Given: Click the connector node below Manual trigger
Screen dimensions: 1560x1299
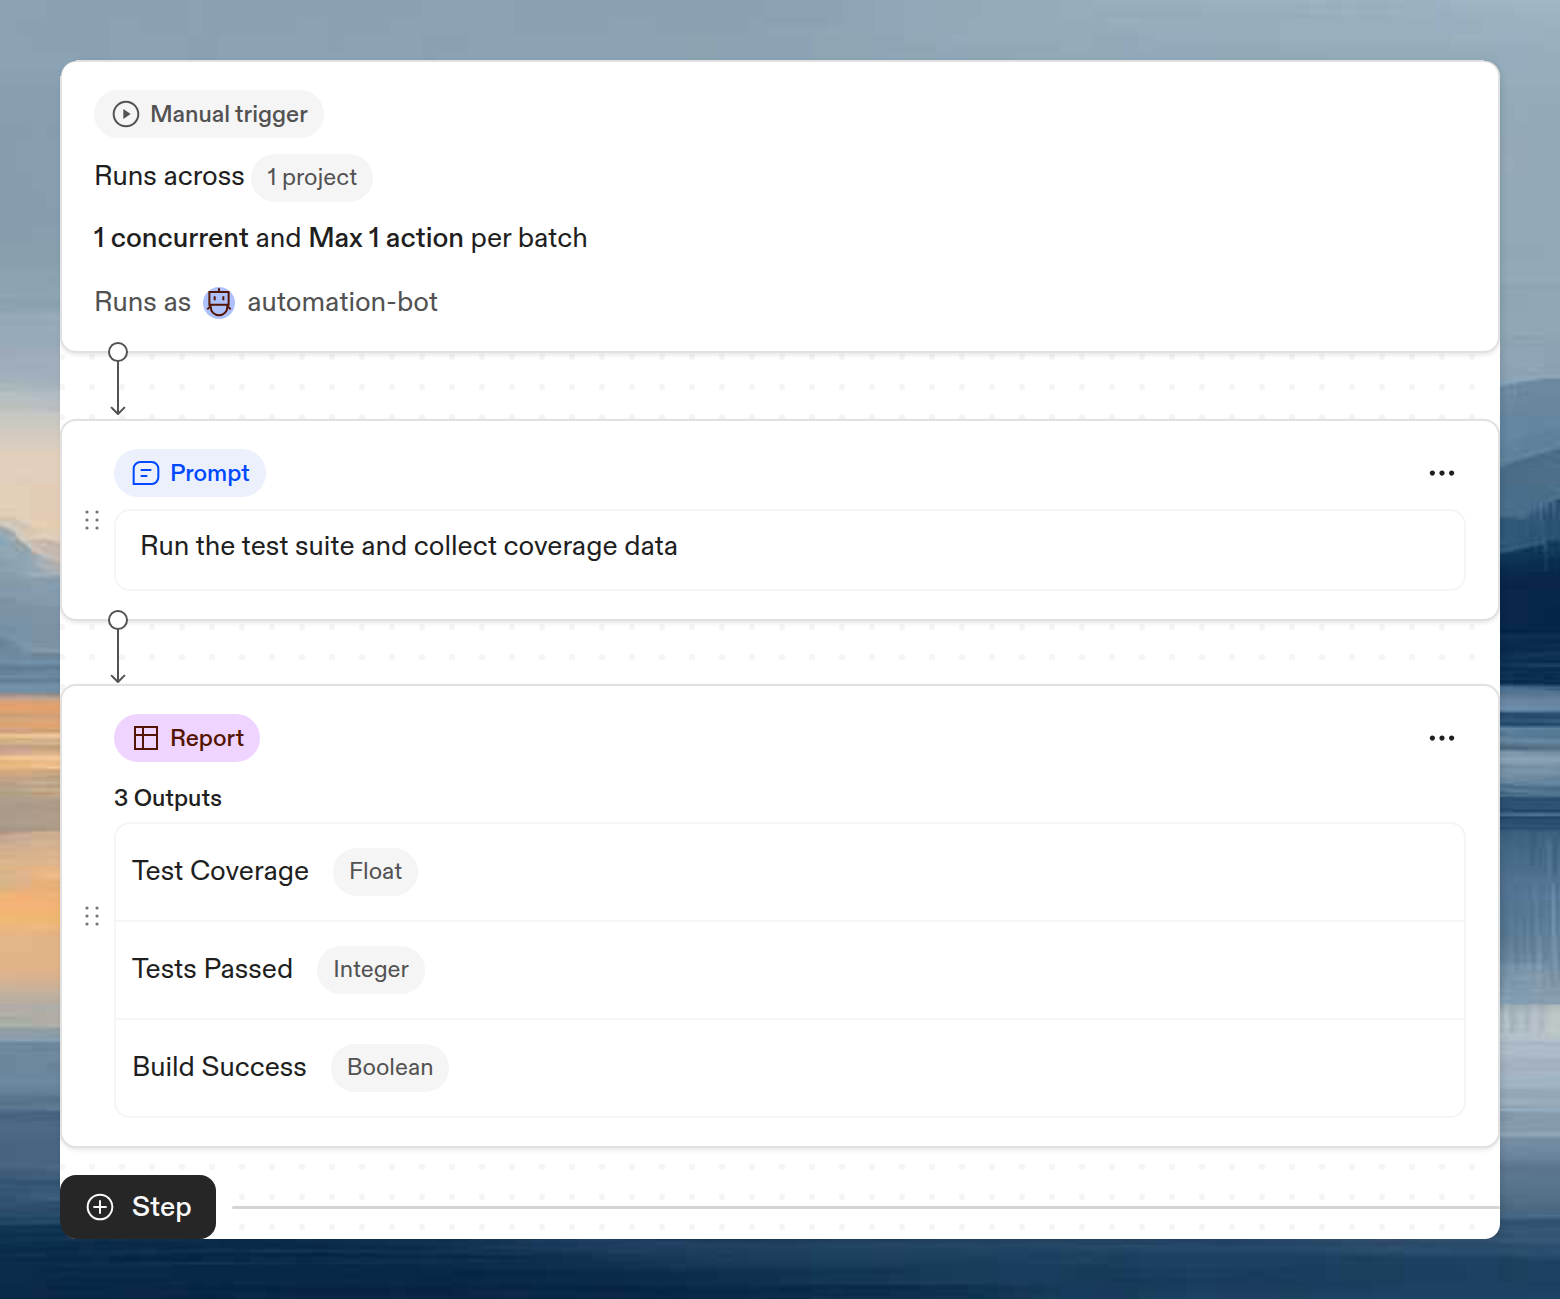Looking at the screenshot, I should coord(118,351).
